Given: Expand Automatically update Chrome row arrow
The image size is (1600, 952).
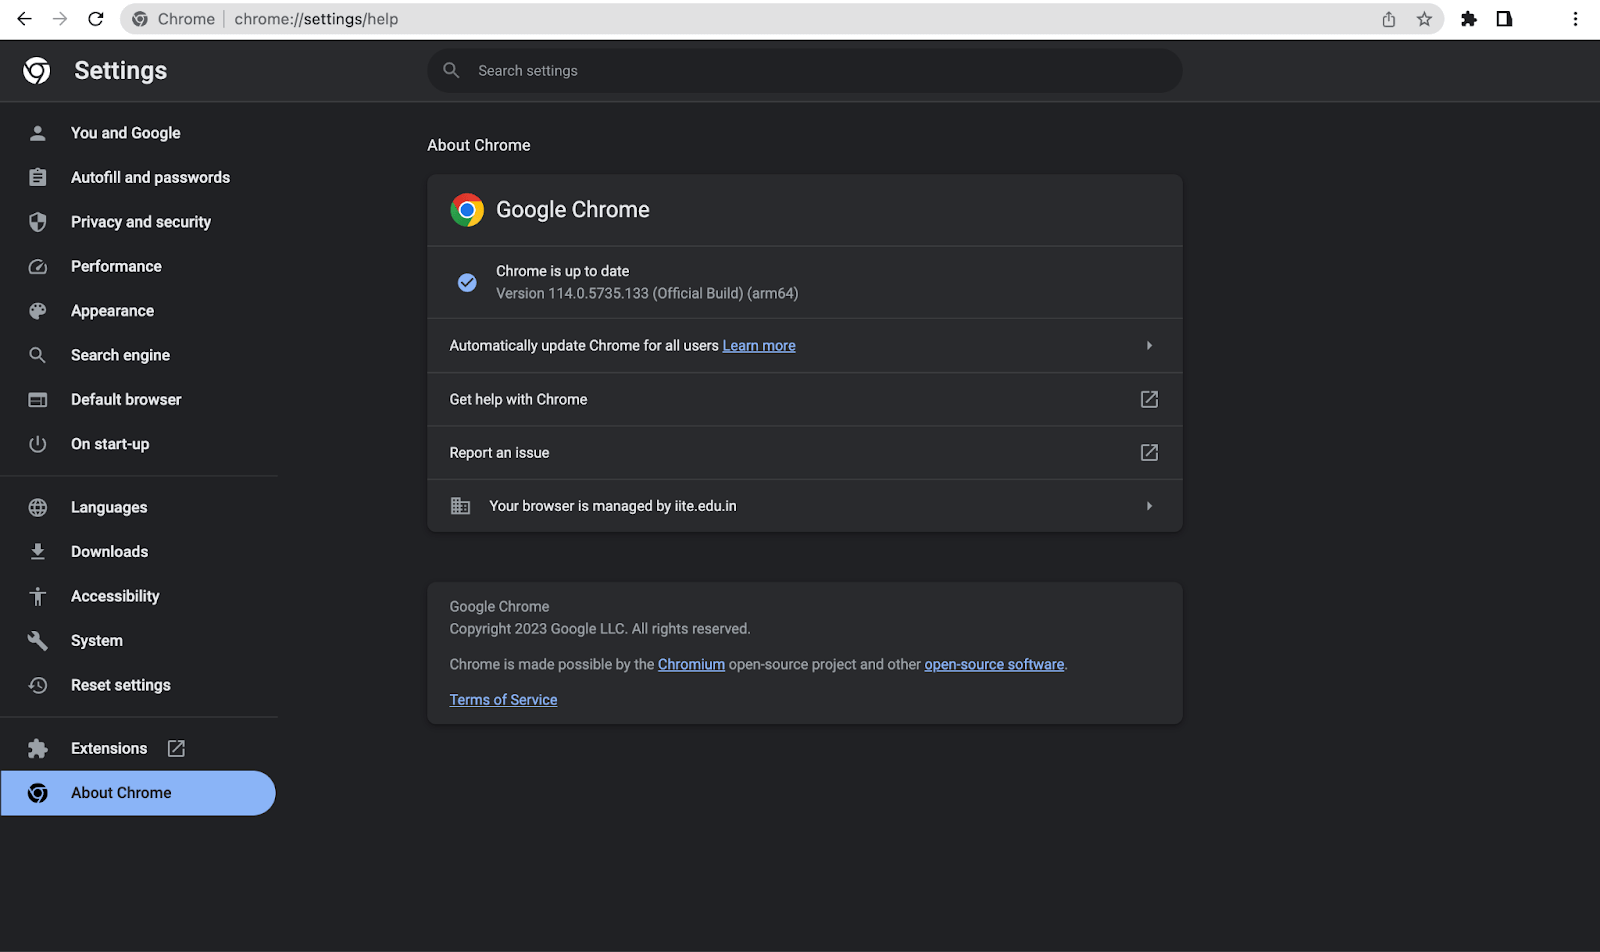Looking at the screenshot, I should [x=1149, y=346].
